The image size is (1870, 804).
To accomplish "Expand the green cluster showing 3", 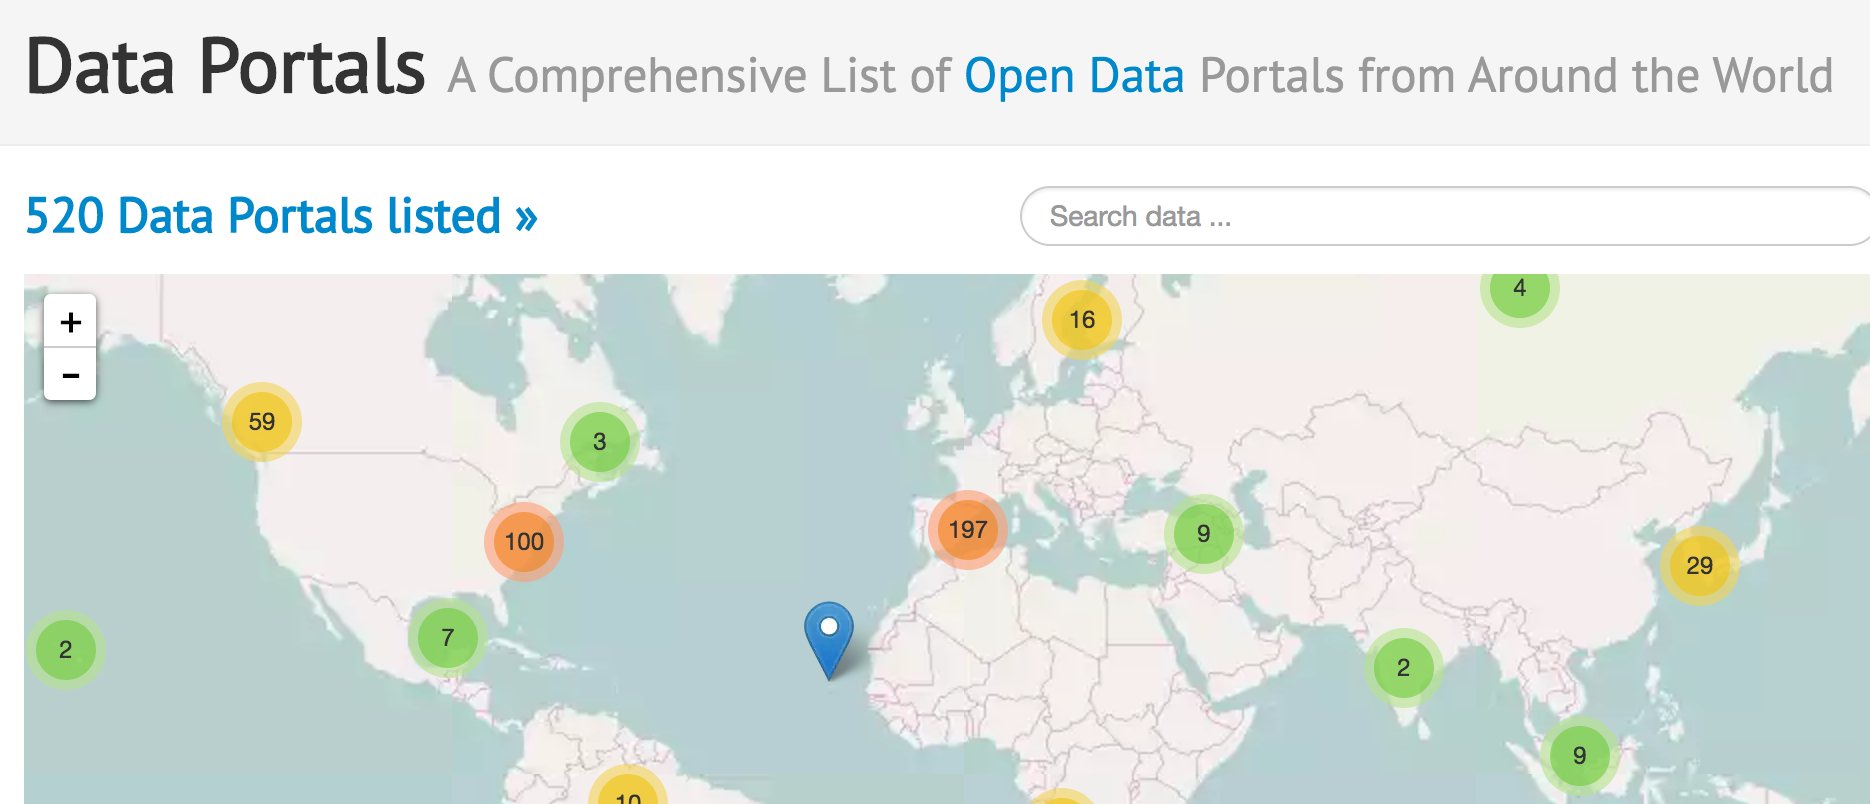I will point(600,442).
